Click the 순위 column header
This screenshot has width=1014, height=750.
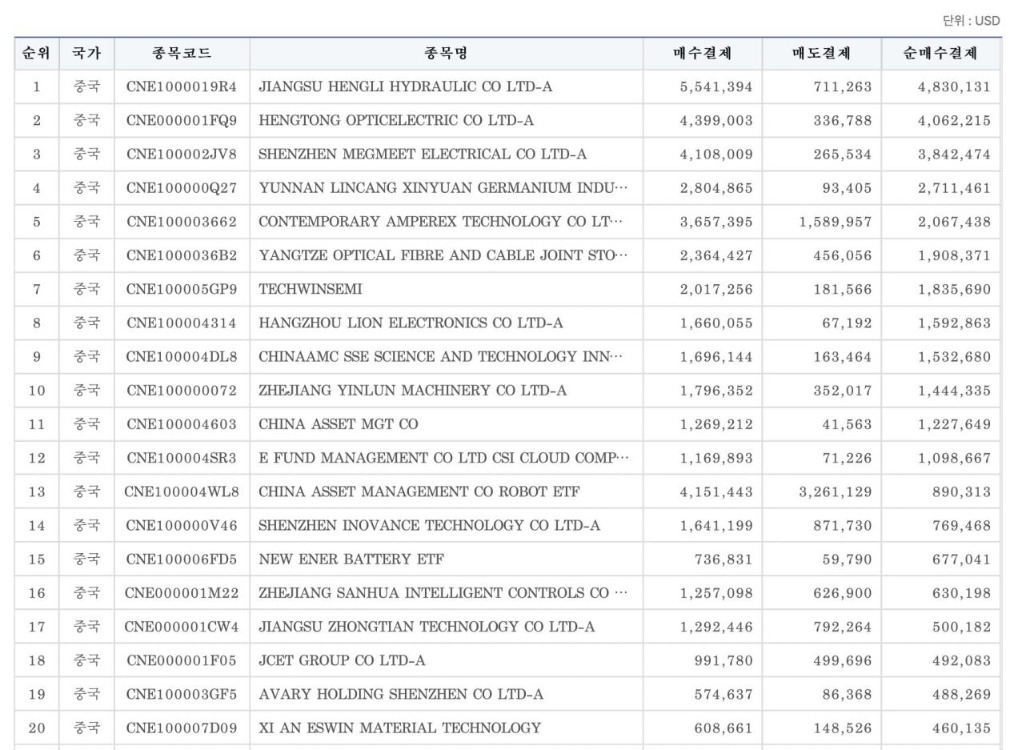[36, 54]
